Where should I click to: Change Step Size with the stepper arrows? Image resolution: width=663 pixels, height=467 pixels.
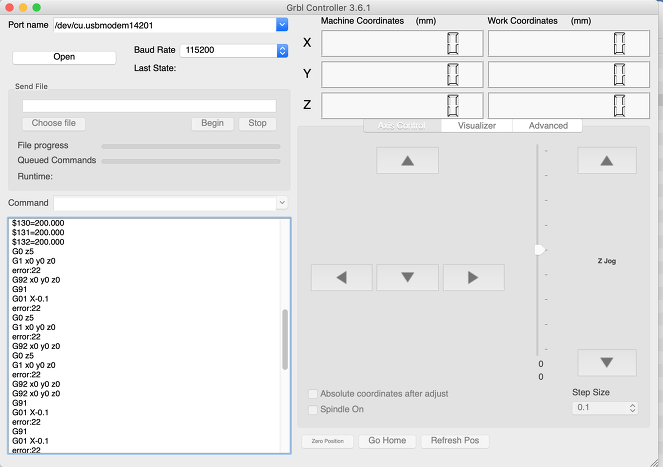[633, 408]
